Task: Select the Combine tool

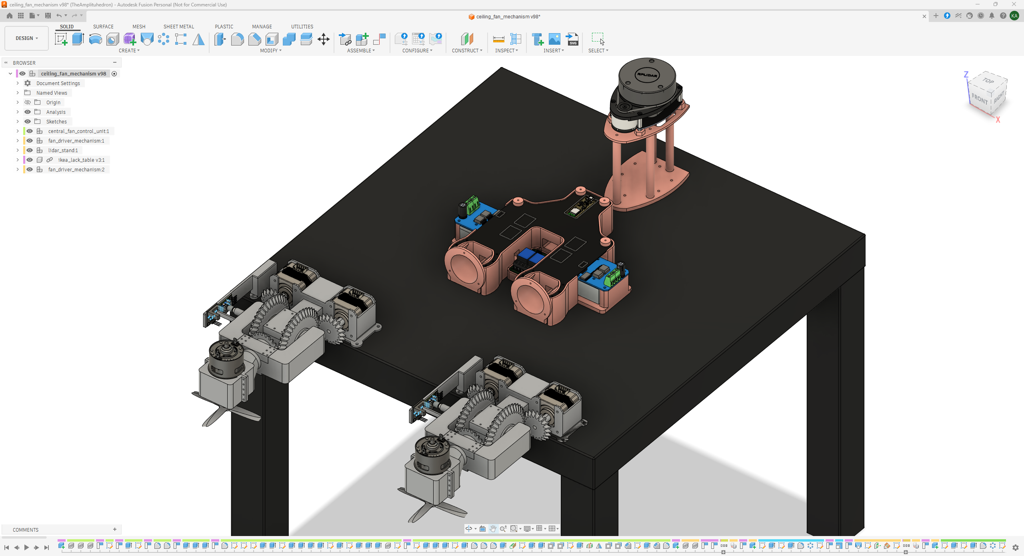Action: point(289,39)
